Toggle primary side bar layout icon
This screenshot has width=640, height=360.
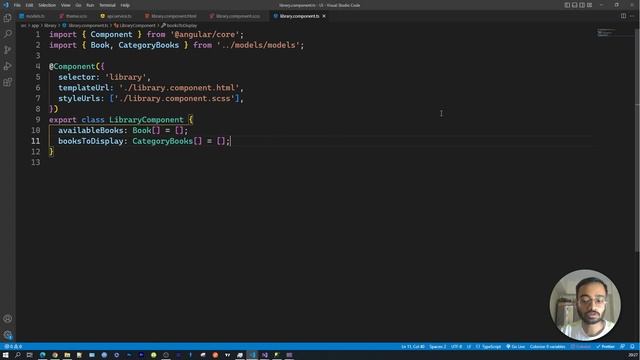567,5
